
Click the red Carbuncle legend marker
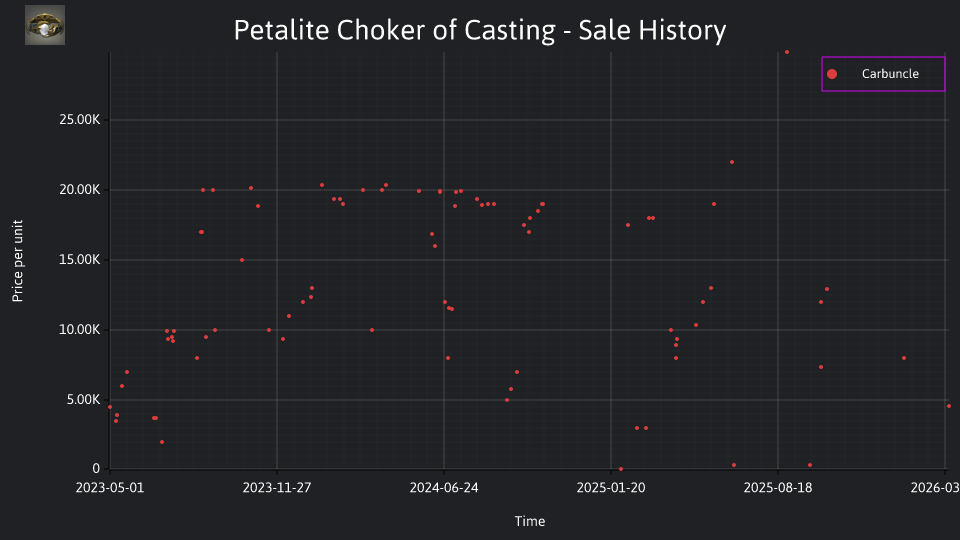pyautogui.click(x=831, y=74)
